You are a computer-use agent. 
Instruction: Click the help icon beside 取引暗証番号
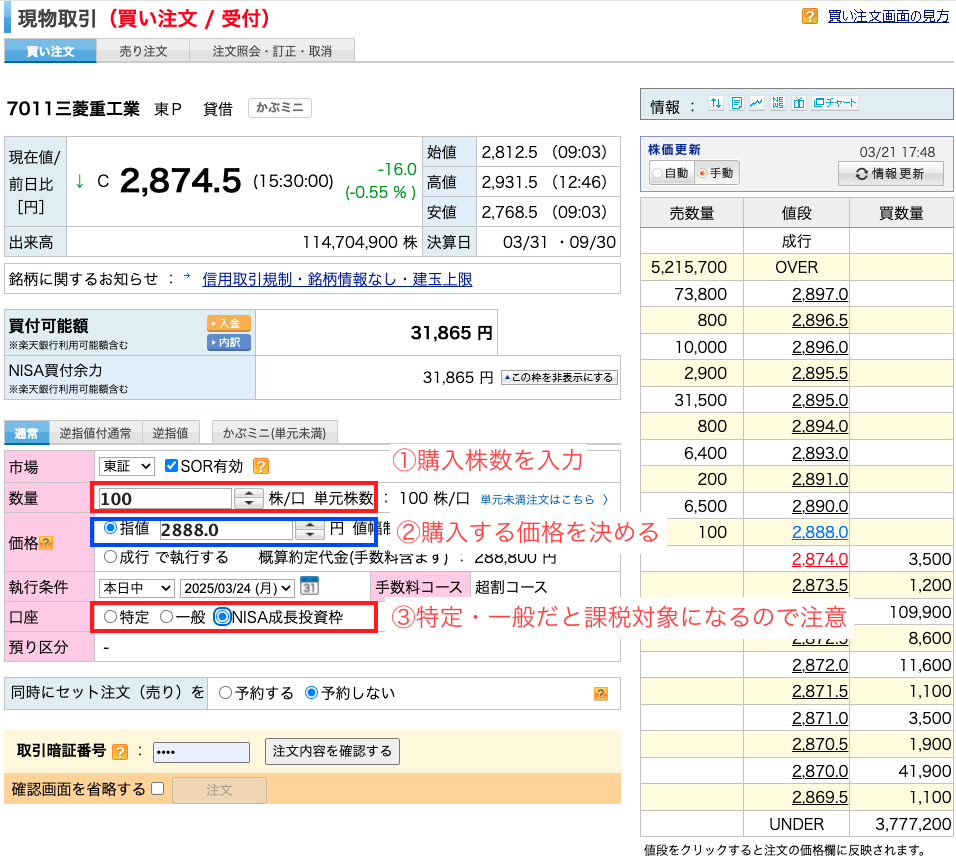click(120, 752)
